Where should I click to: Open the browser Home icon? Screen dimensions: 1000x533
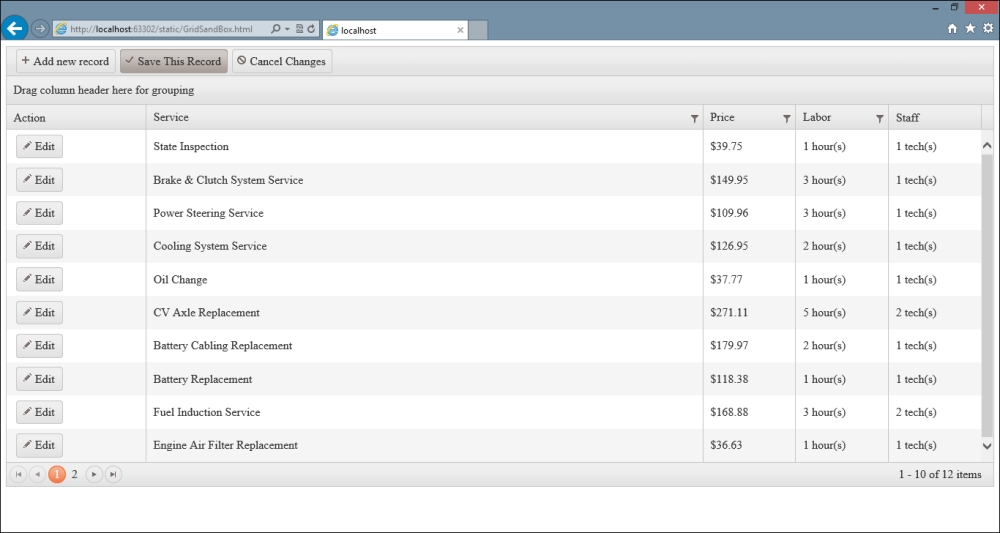click(952, 29)
